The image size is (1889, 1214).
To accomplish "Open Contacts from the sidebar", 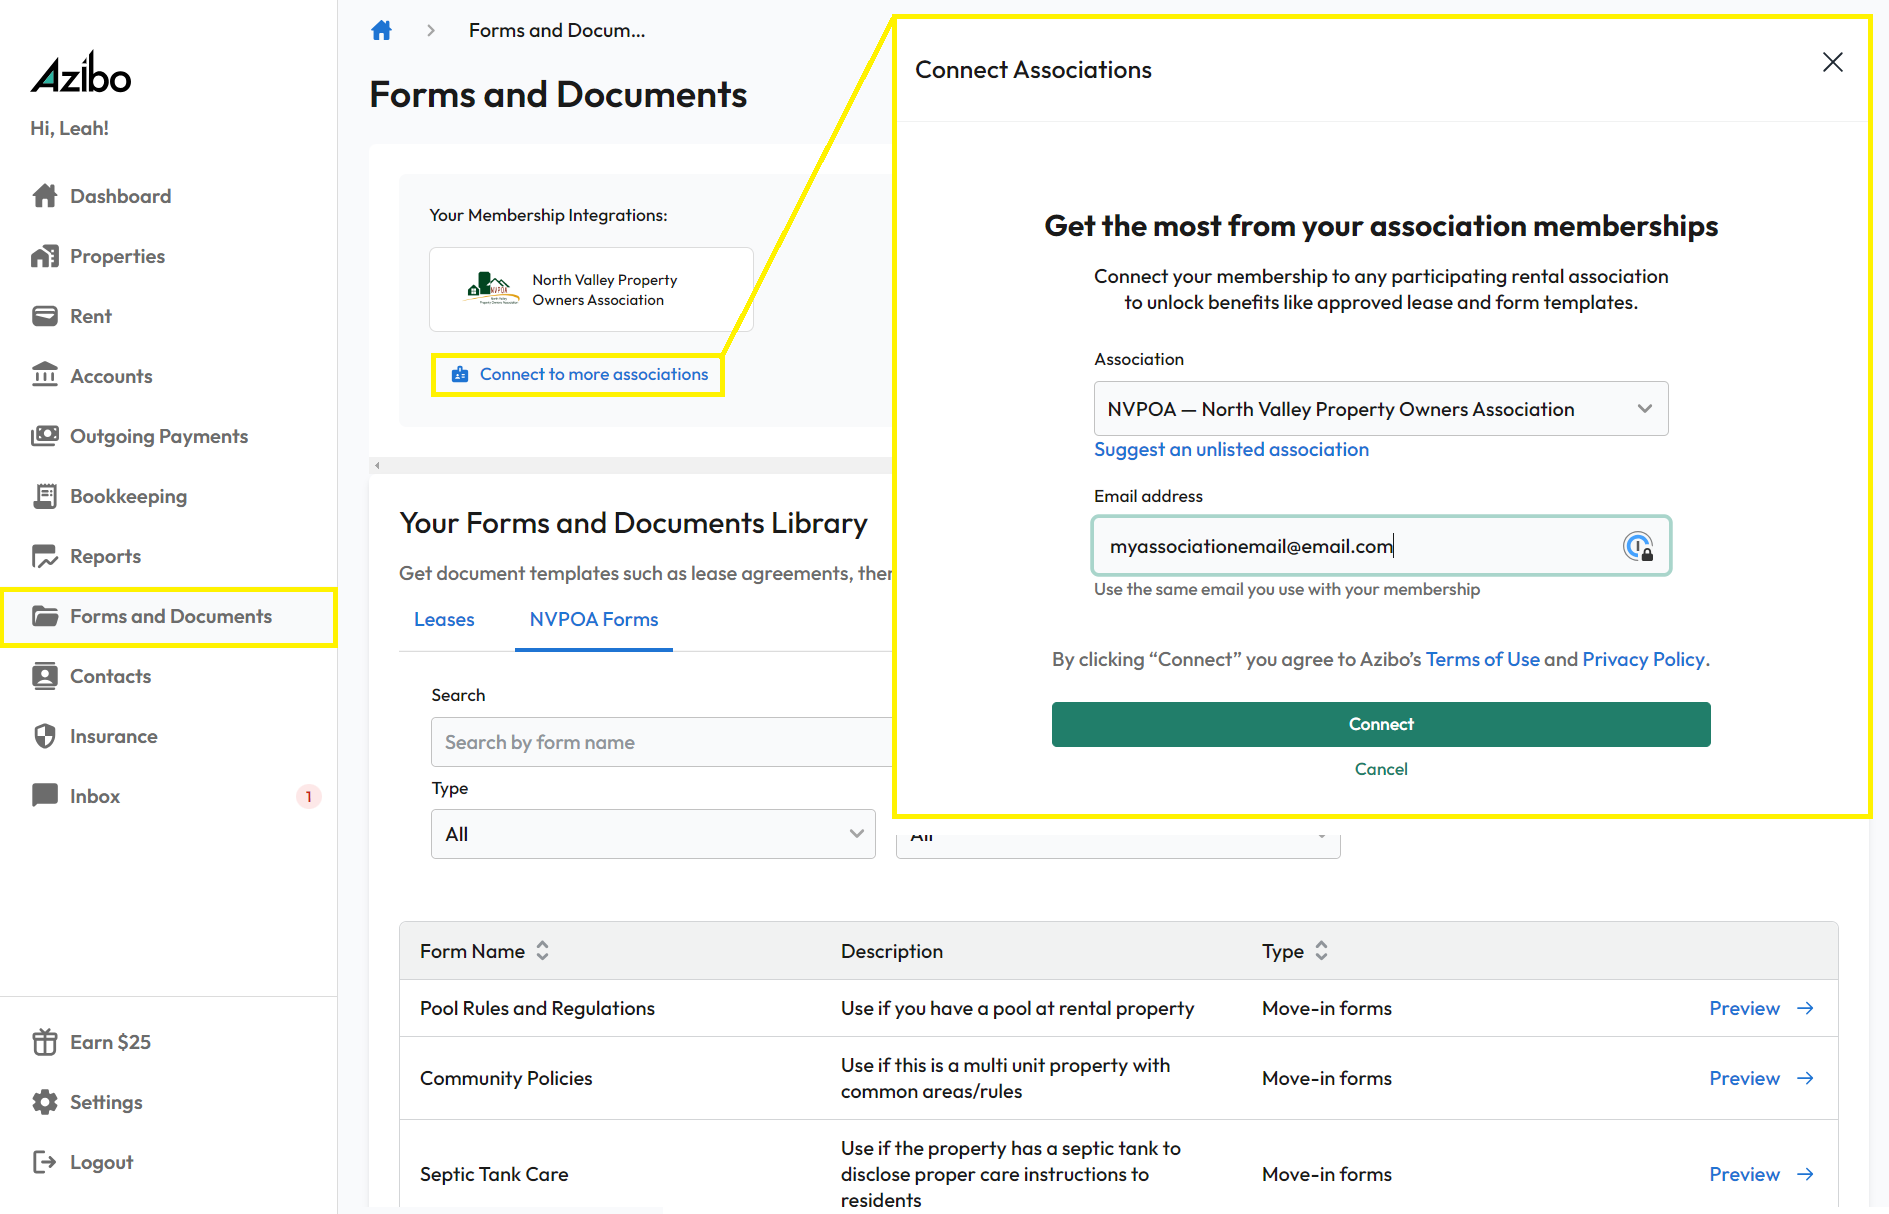I will pyautogui.click(x=110, y=676).
